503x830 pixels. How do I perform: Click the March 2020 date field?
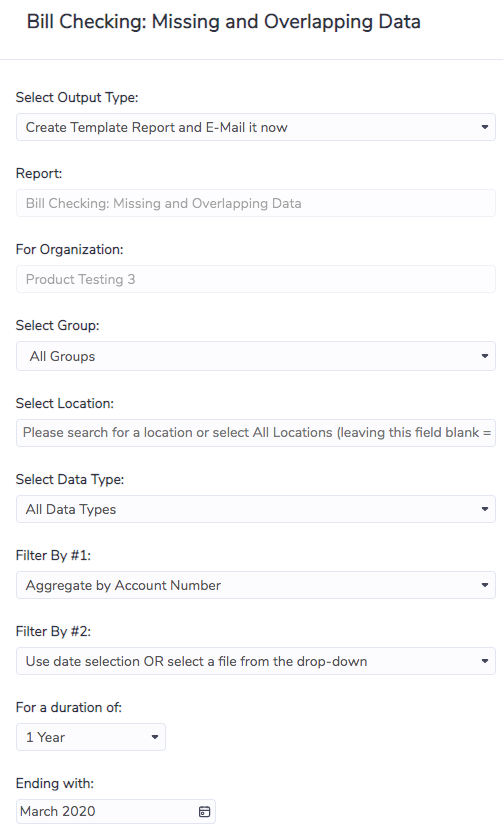tap(115, 811)
